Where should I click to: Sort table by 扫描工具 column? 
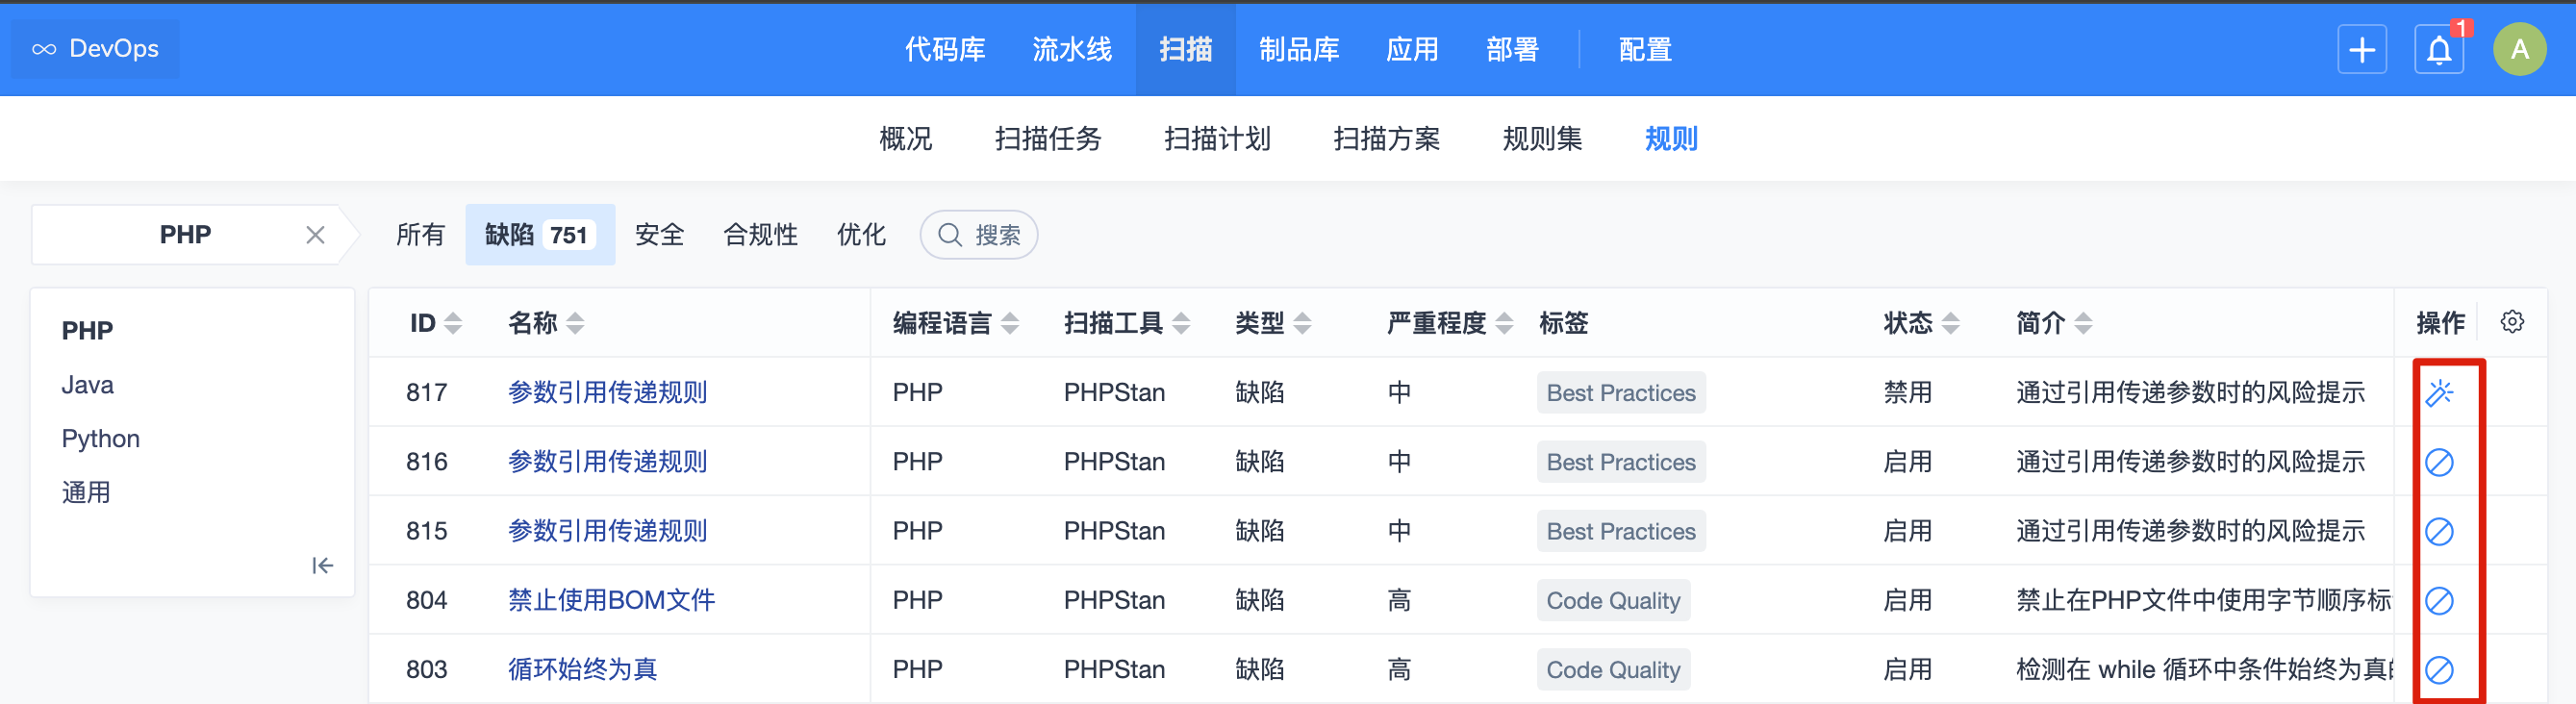coord(1127,323)
